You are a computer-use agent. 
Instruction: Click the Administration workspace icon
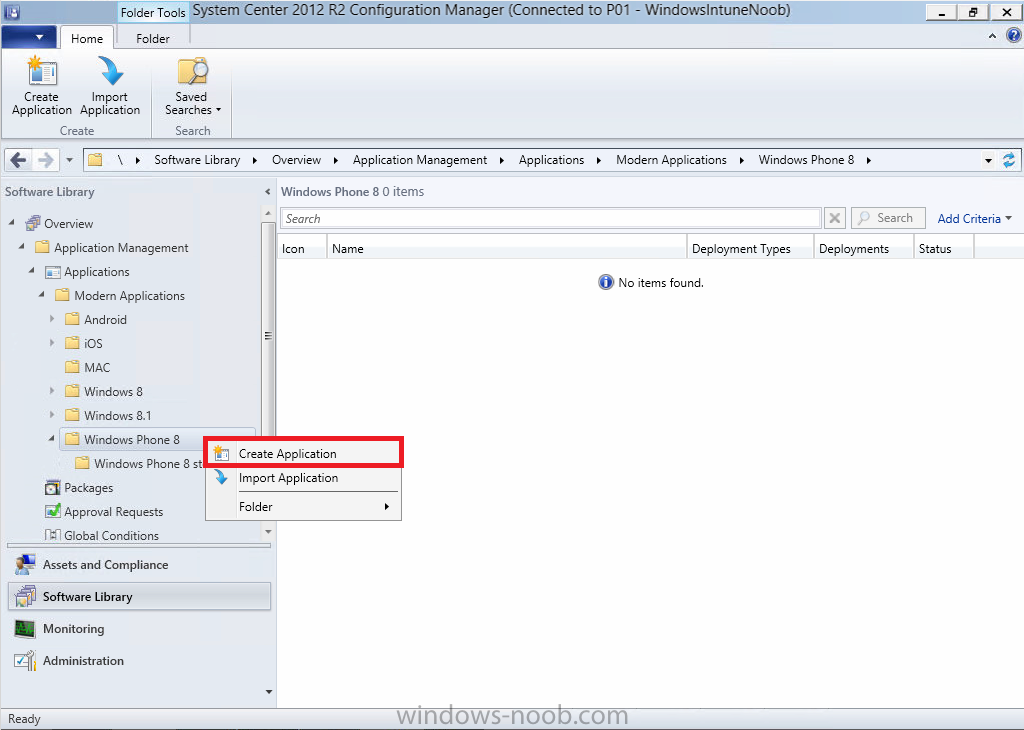coord(25,661)
